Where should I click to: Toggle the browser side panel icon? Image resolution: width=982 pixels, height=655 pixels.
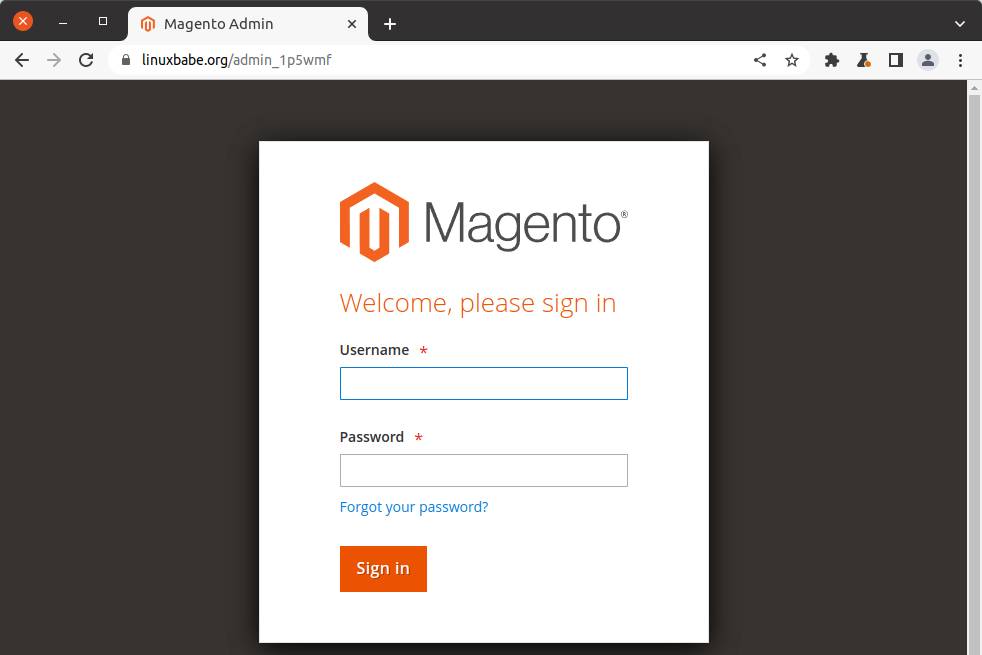pyautogui.click(x=896, y=60)
